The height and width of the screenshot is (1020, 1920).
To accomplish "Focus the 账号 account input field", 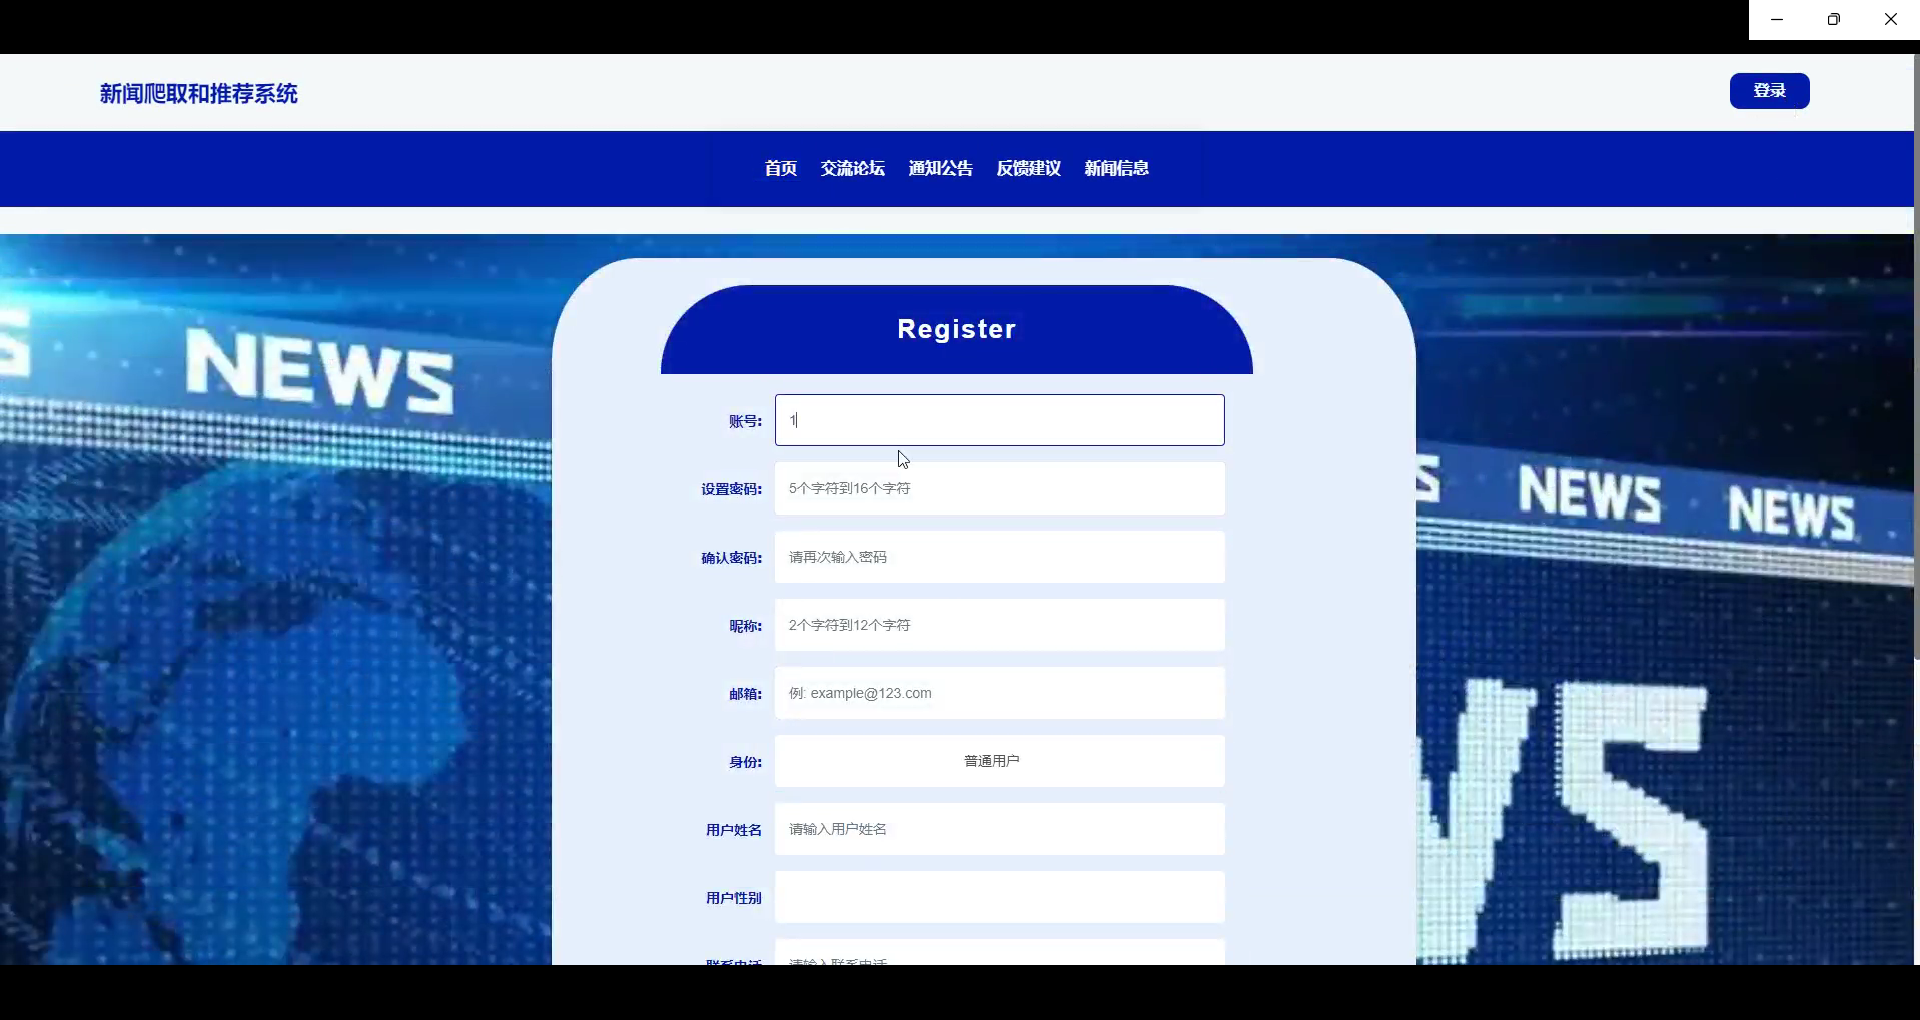I will [1000, 420].
